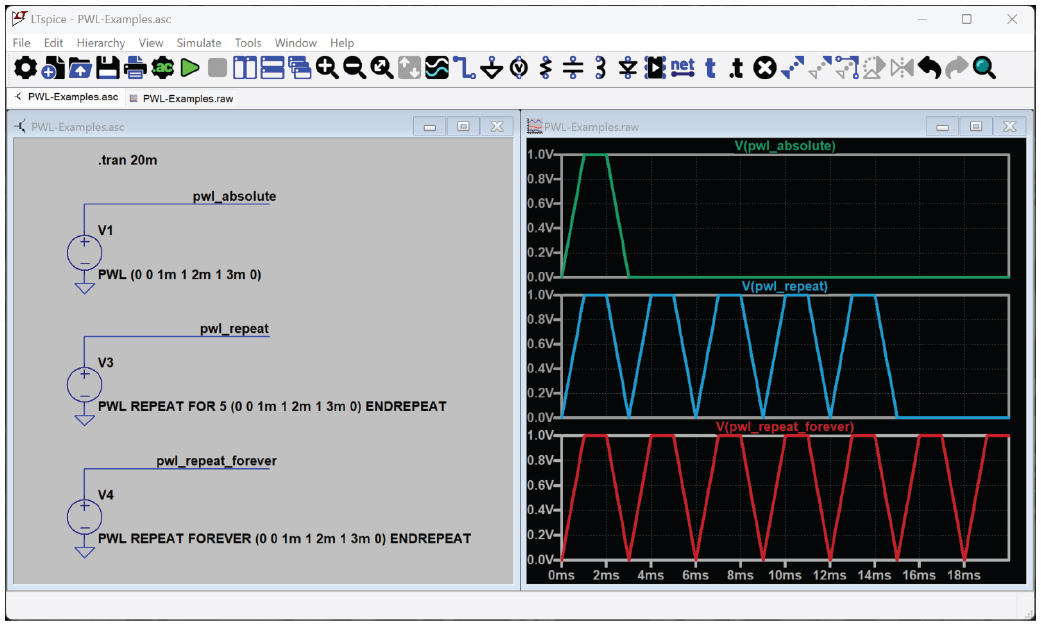Click the Run simulation green play icon
The width and height of the screenshot is (1041, 631).
(190, 68)
